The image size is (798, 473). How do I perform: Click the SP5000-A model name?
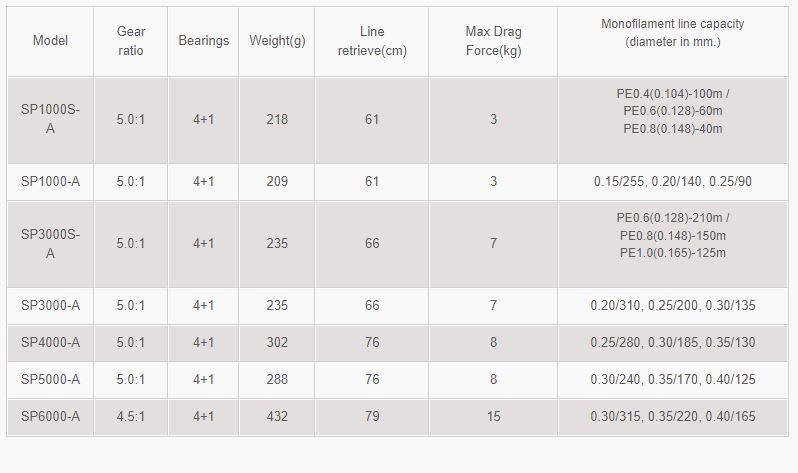click(x=50, y=380)
